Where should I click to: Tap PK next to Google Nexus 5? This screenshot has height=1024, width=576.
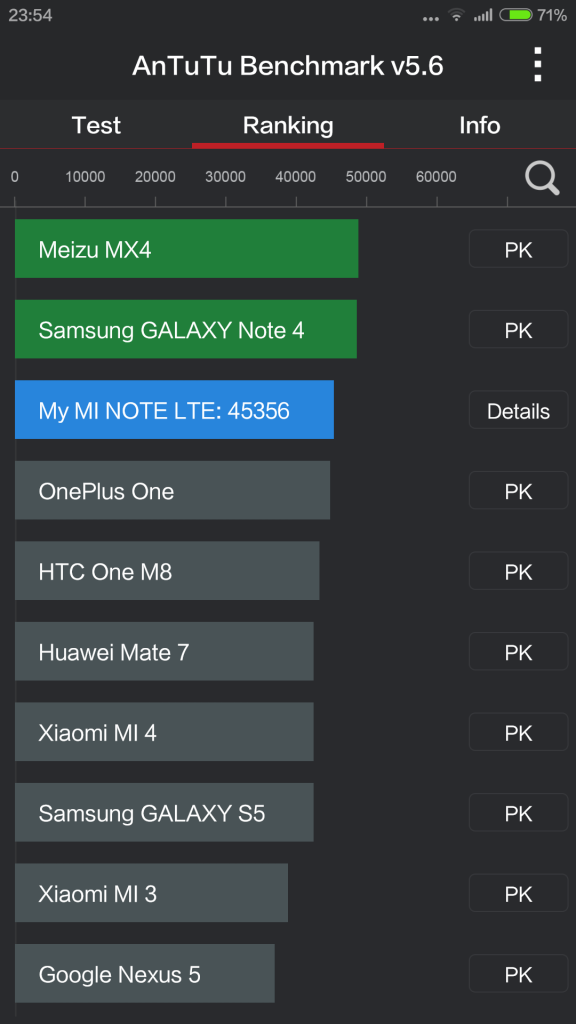coord(519,974)
